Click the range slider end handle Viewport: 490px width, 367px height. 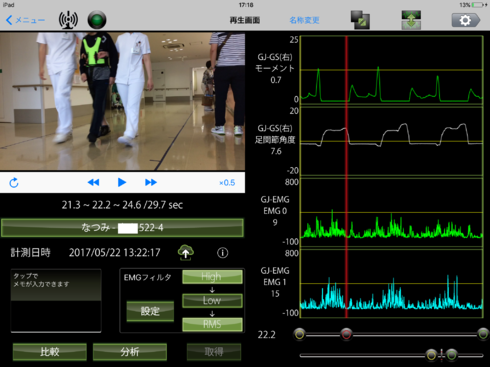tap(483, 334)
